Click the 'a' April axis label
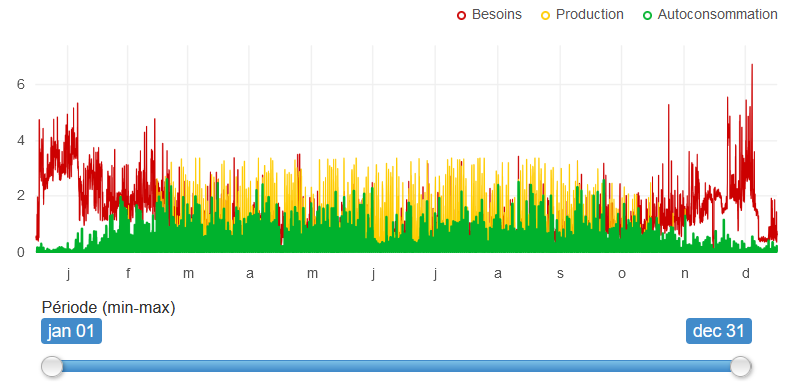This screenshot has width=790, height=382. 250,274
